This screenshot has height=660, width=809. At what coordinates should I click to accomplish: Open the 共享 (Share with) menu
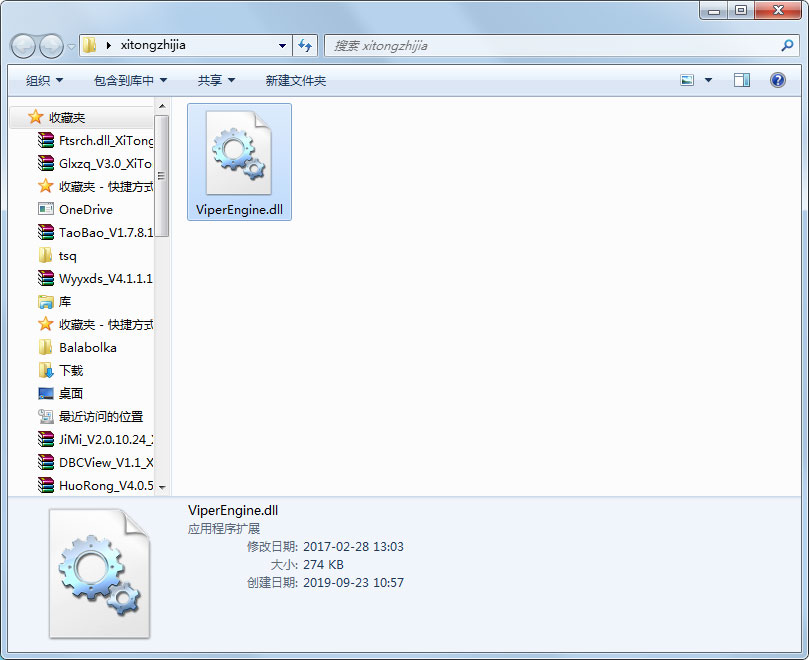pos(216,79)
